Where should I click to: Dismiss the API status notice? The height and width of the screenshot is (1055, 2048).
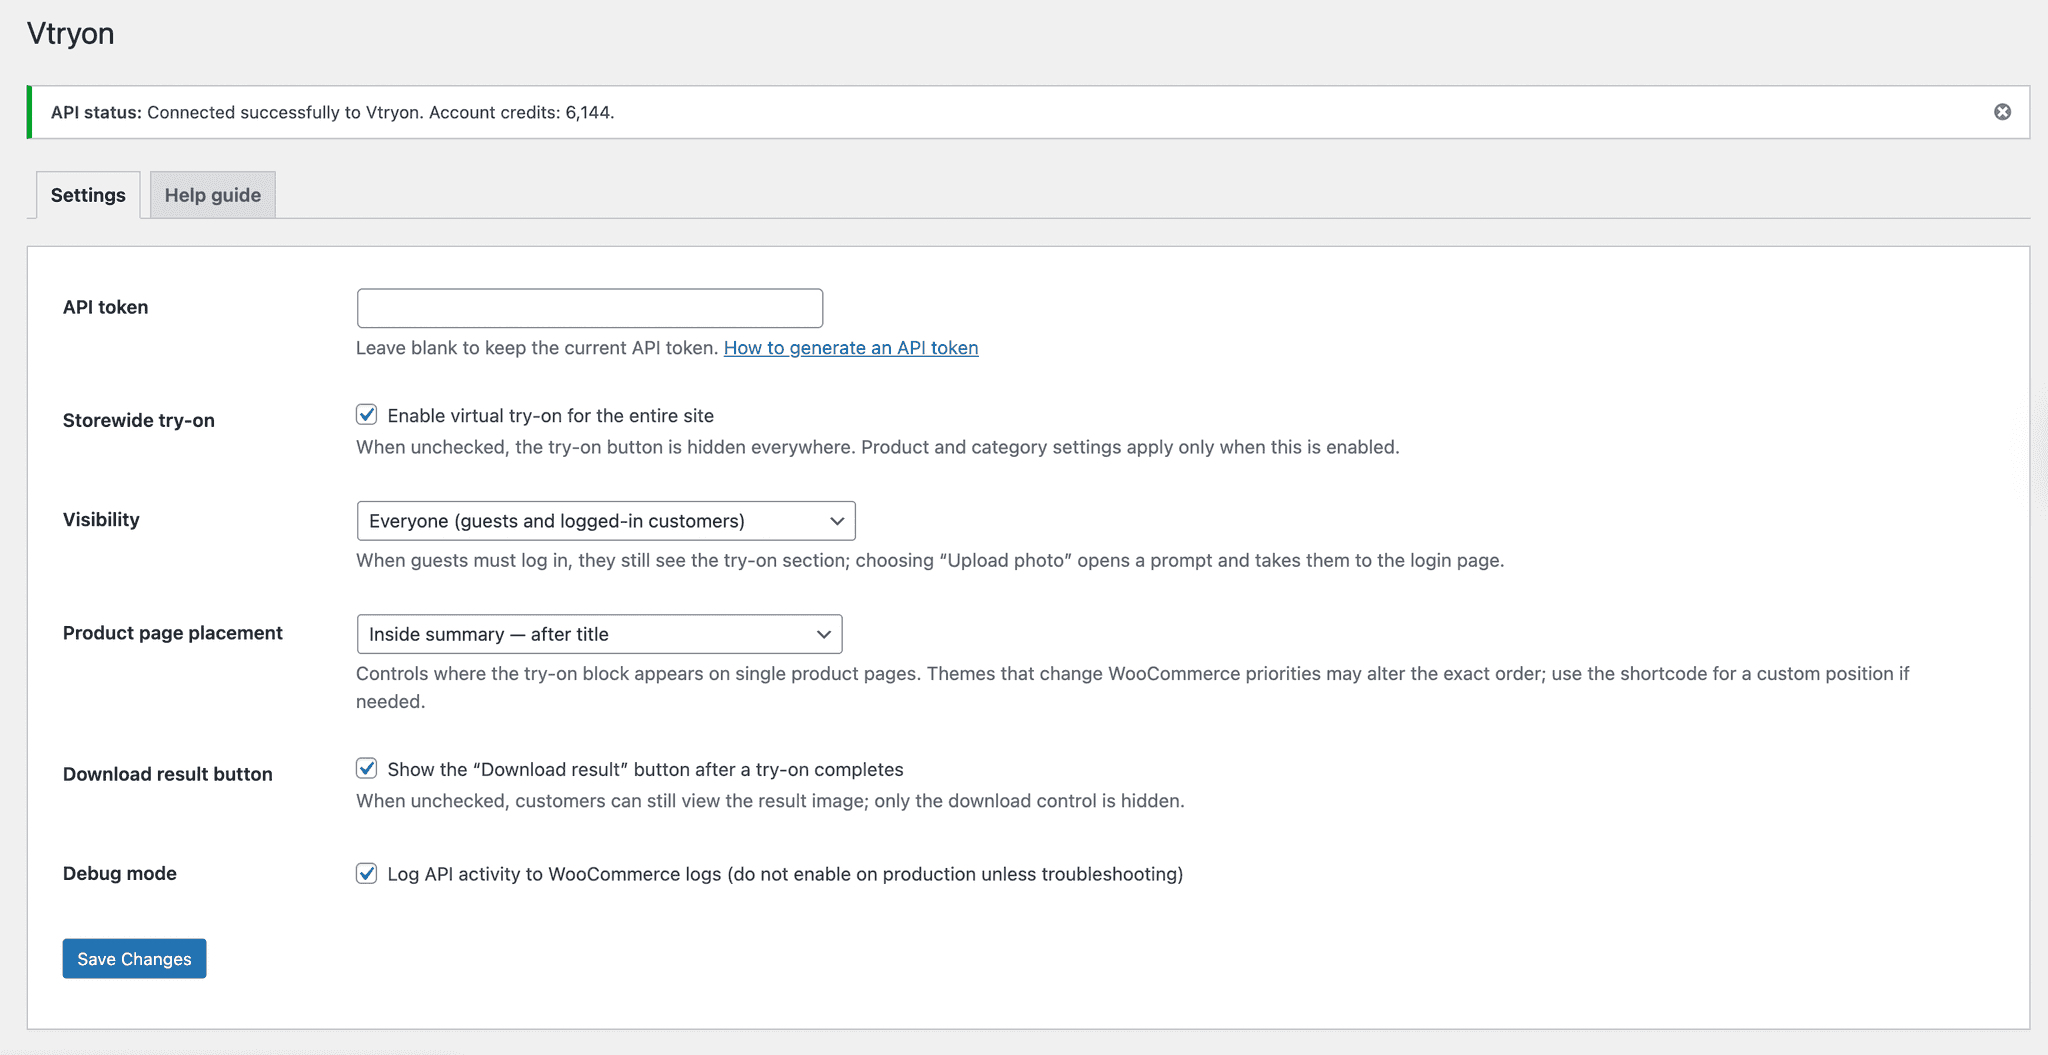2002,112
